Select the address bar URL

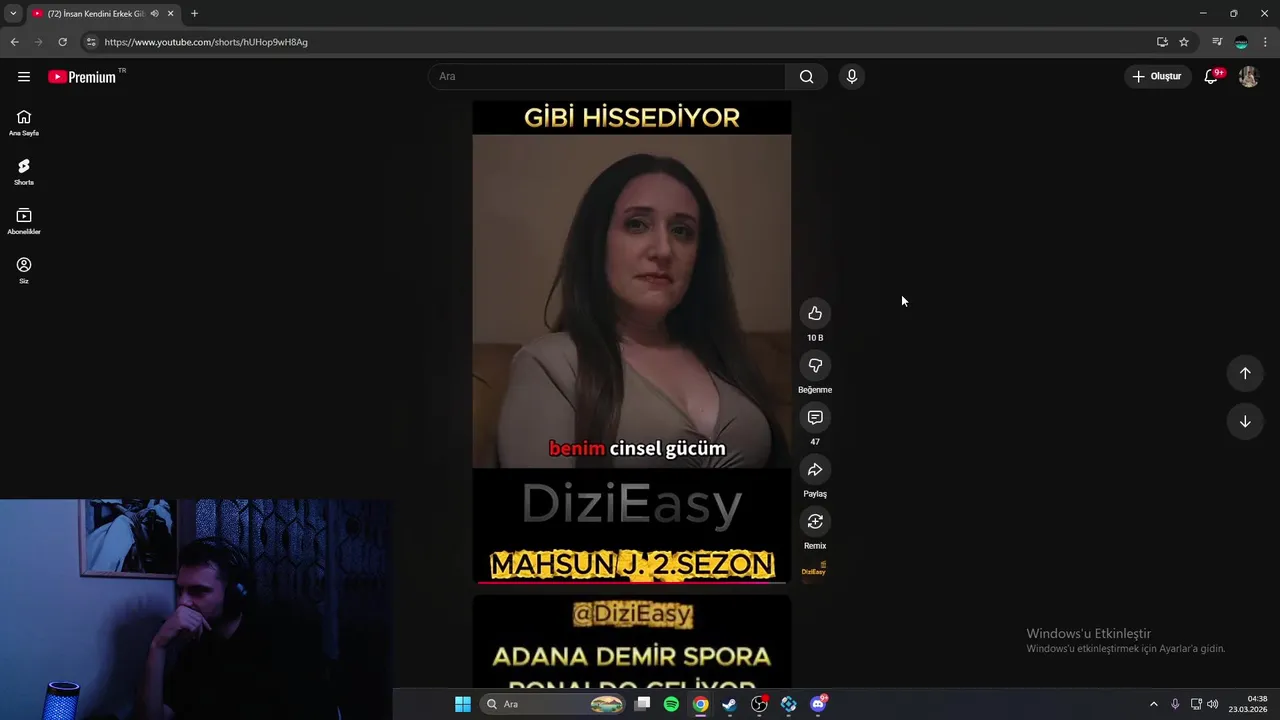click(x=206, y=42)
